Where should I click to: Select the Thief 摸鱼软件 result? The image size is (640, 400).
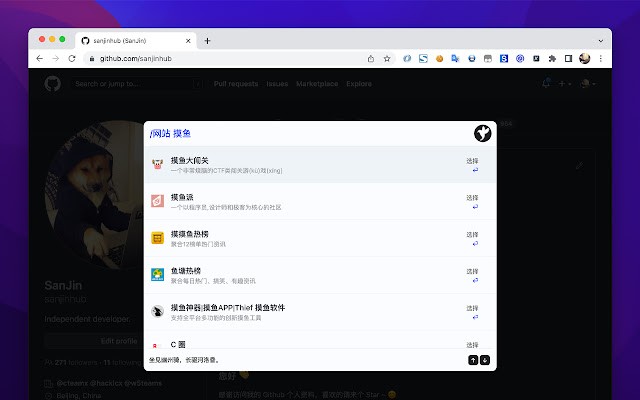tap(320, 311)
